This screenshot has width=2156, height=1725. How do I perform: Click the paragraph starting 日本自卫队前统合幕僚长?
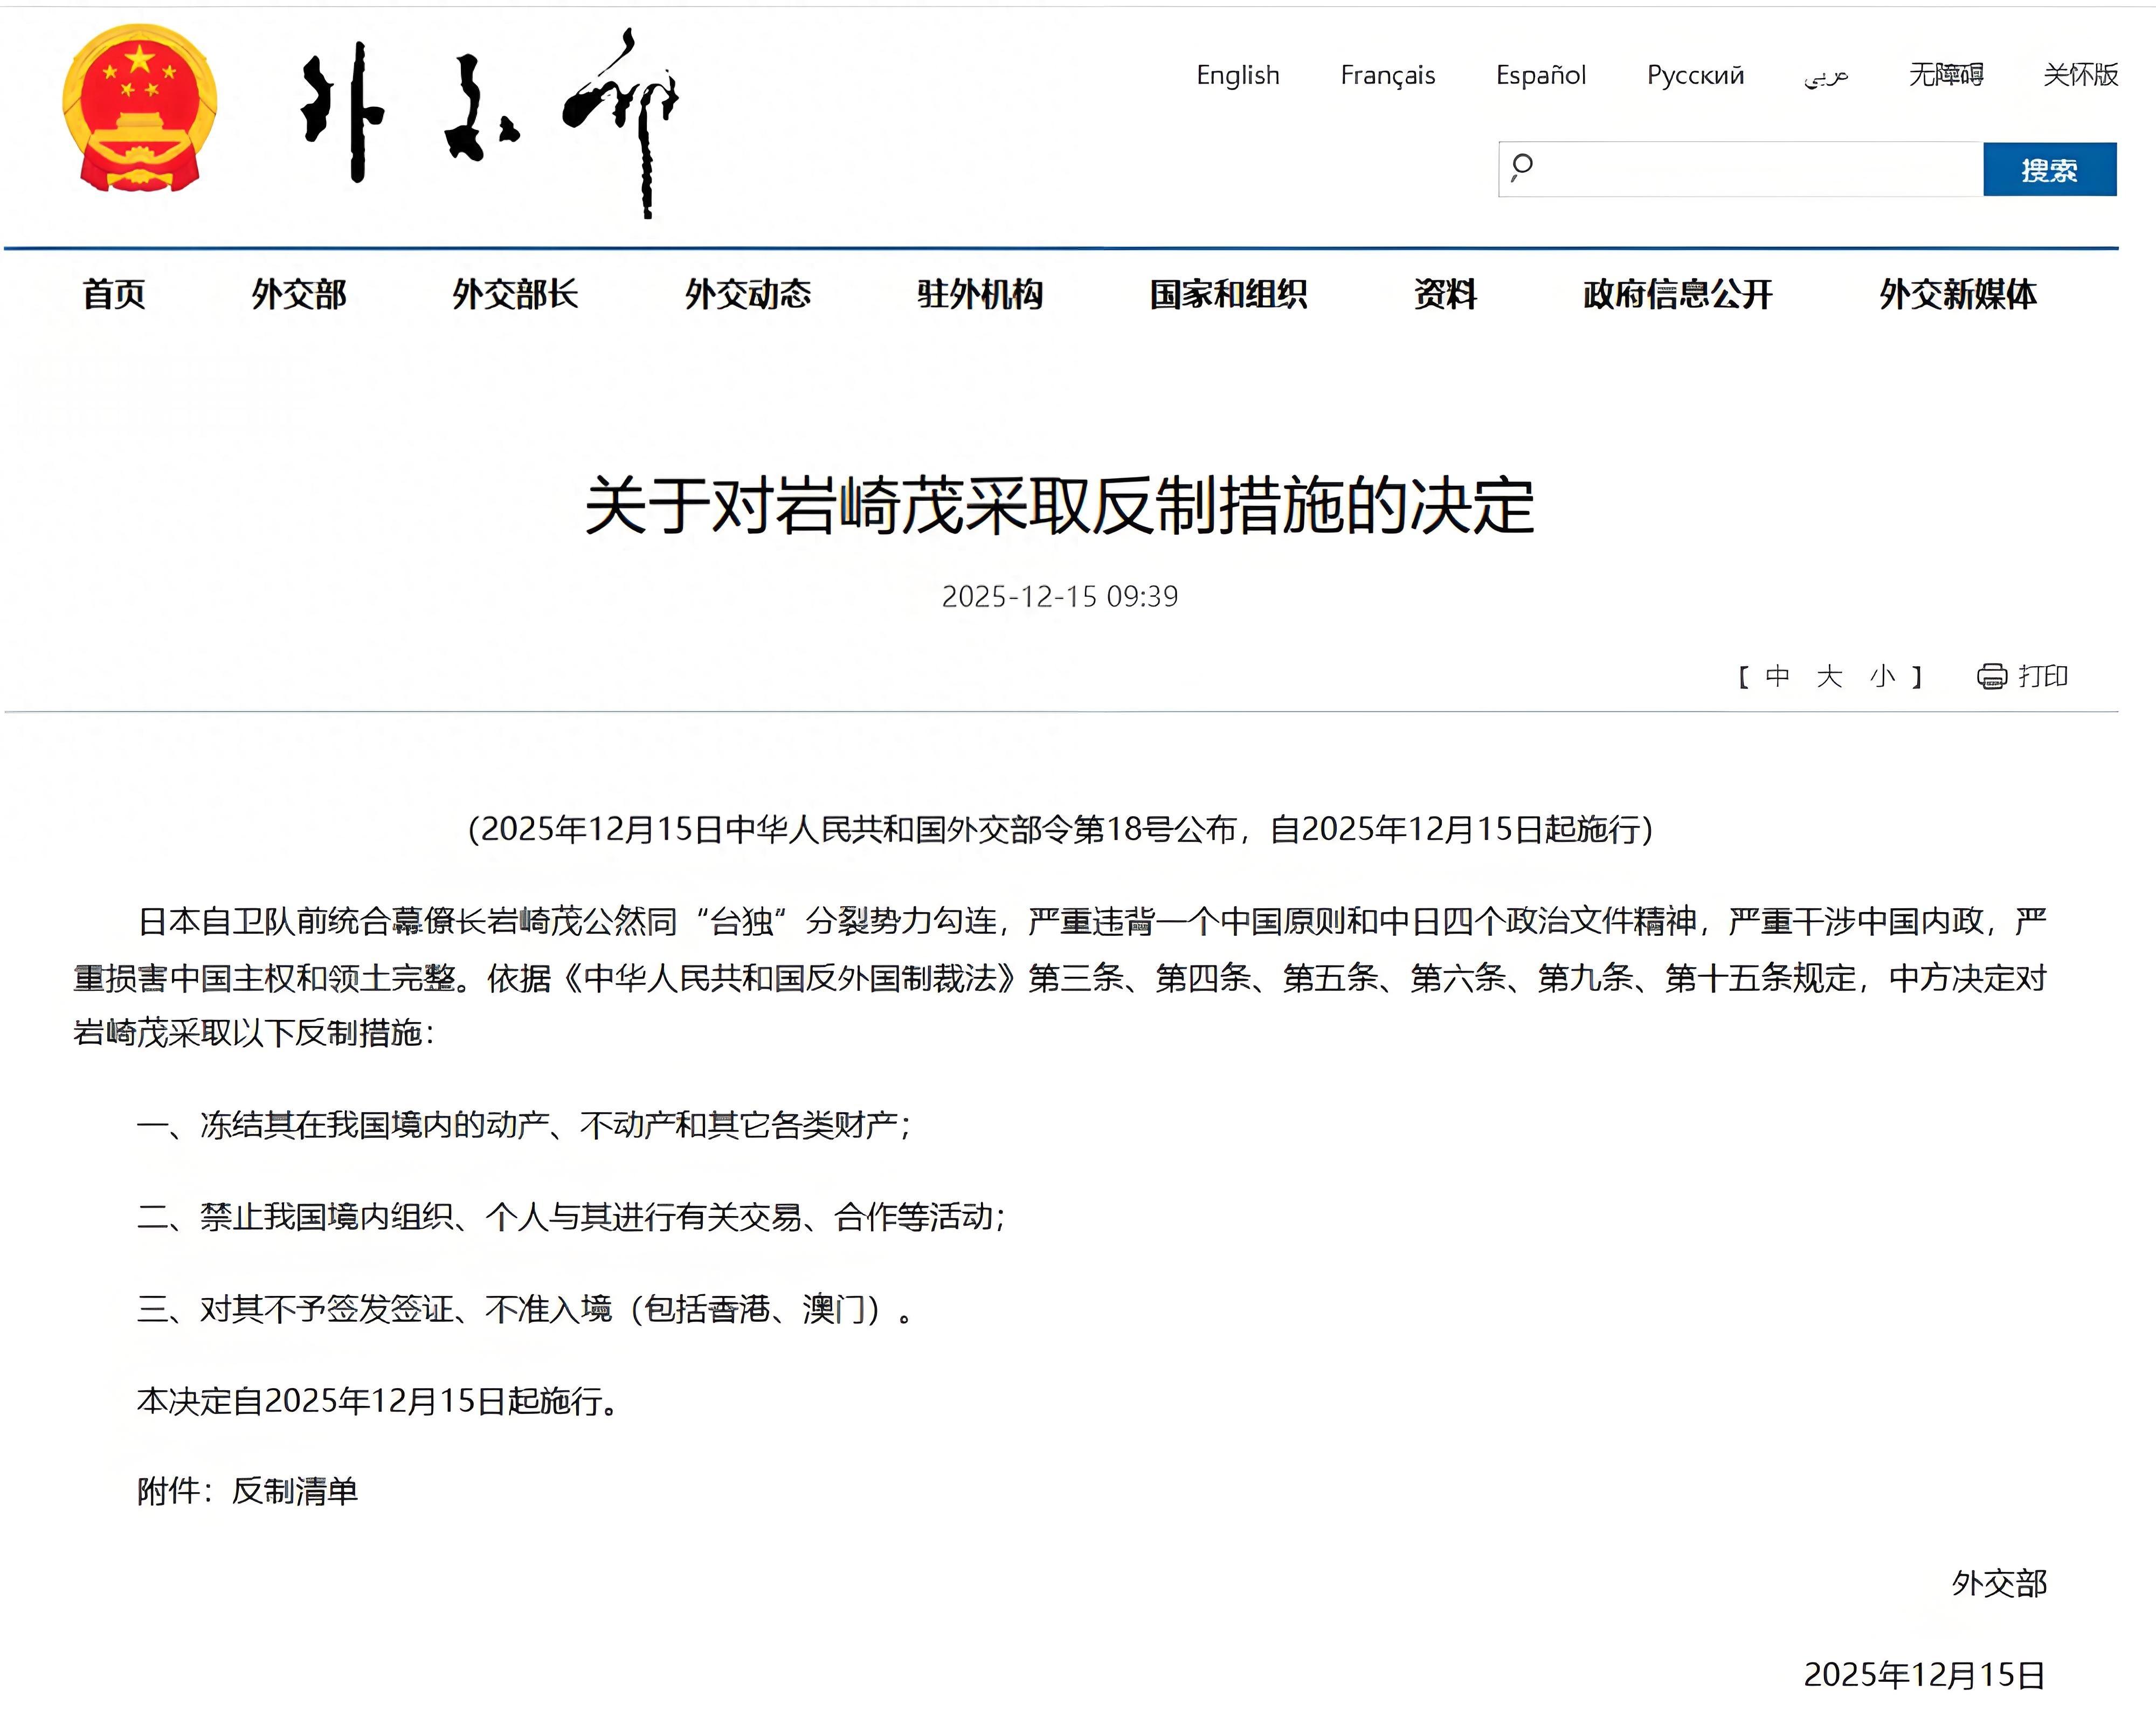click(x=1060, y=976)
